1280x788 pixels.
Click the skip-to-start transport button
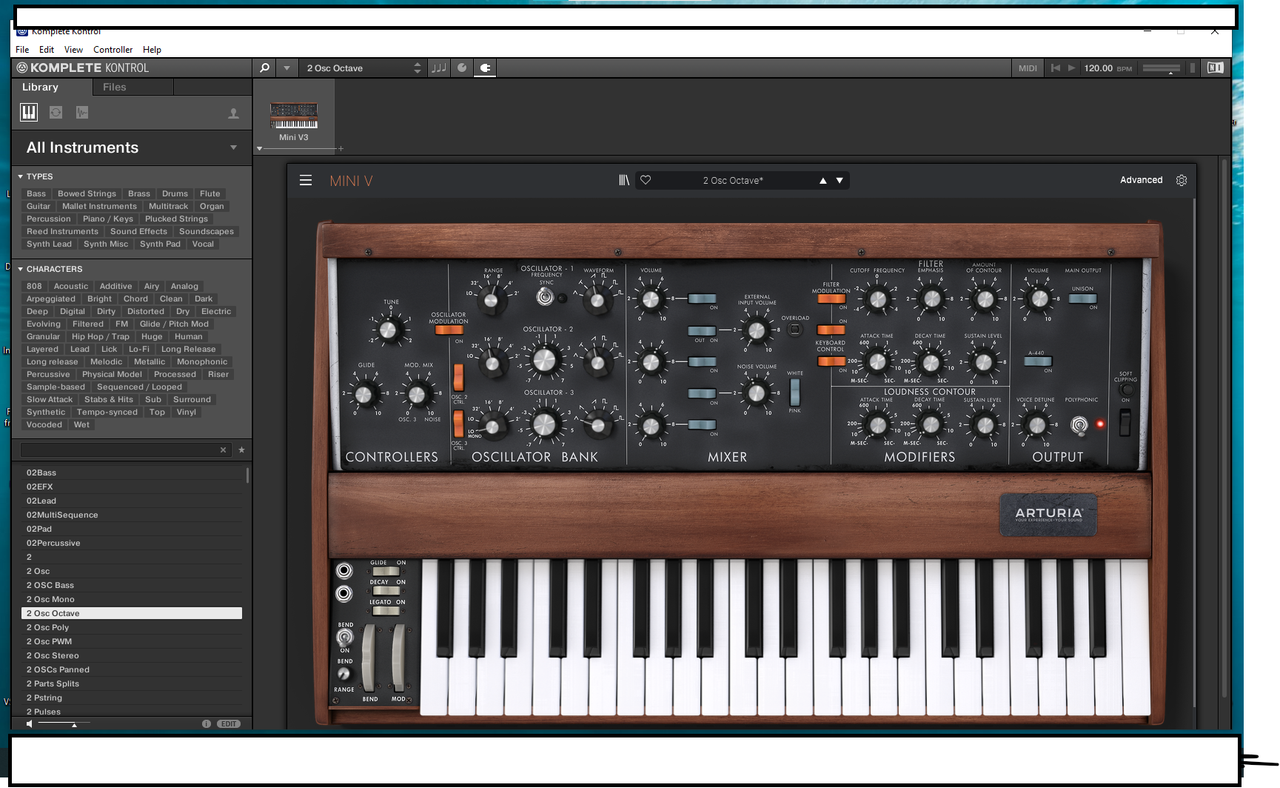click(x=1054, y=68)
